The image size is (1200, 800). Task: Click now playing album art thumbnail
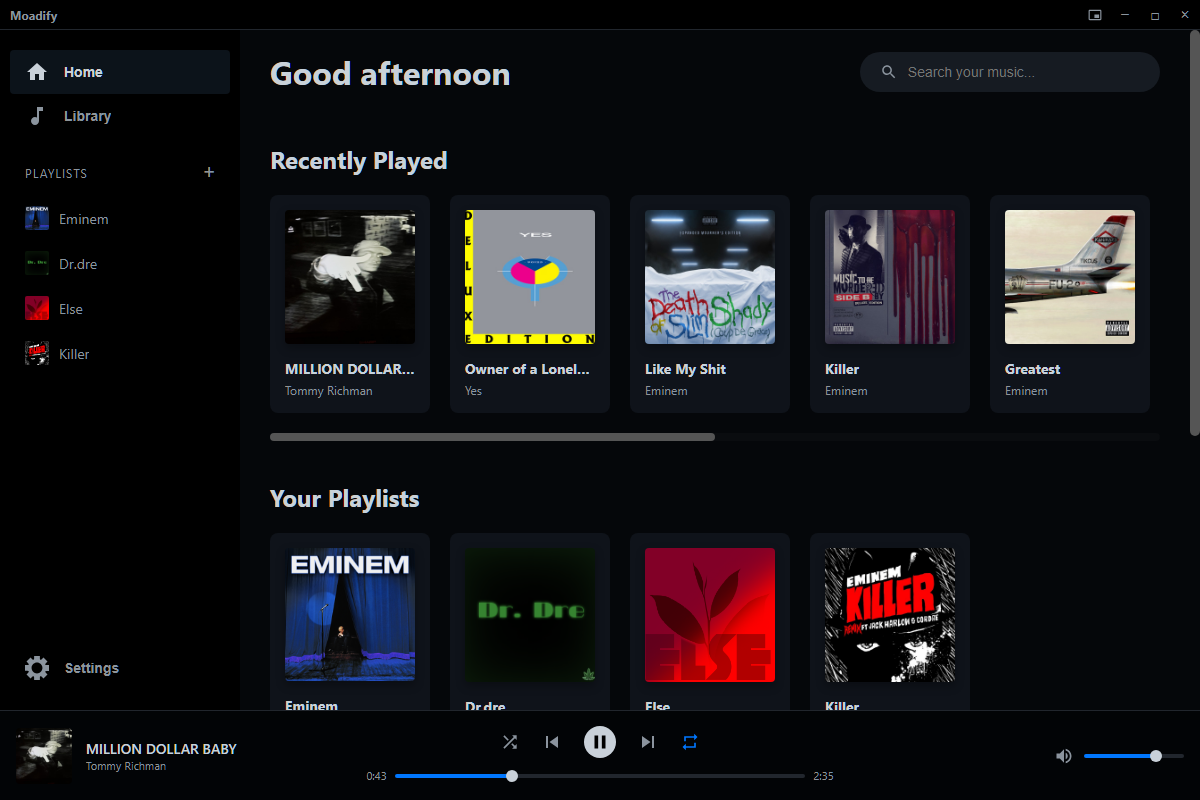(44, 756)
